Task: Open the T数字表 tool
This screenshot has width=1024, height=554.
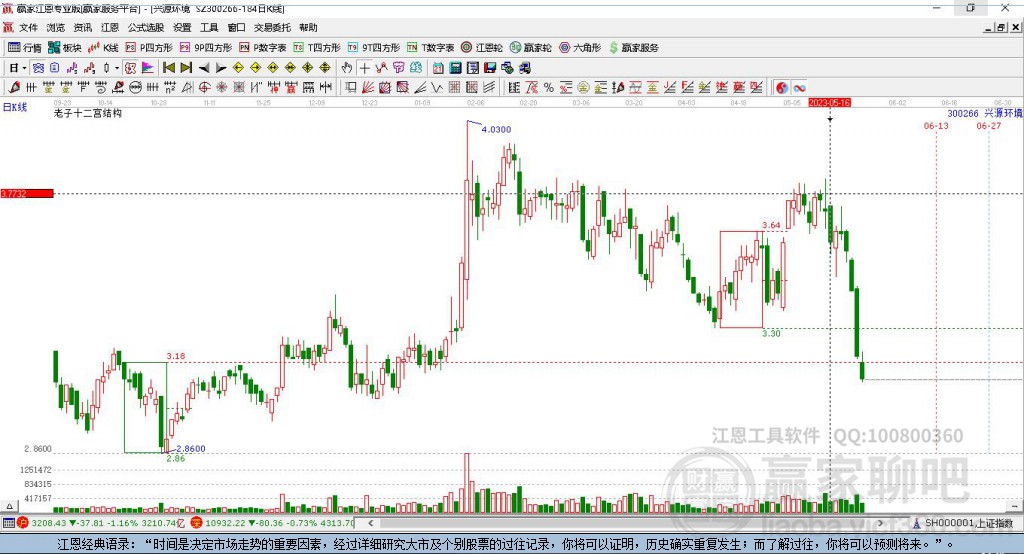Action: [430, 48]
